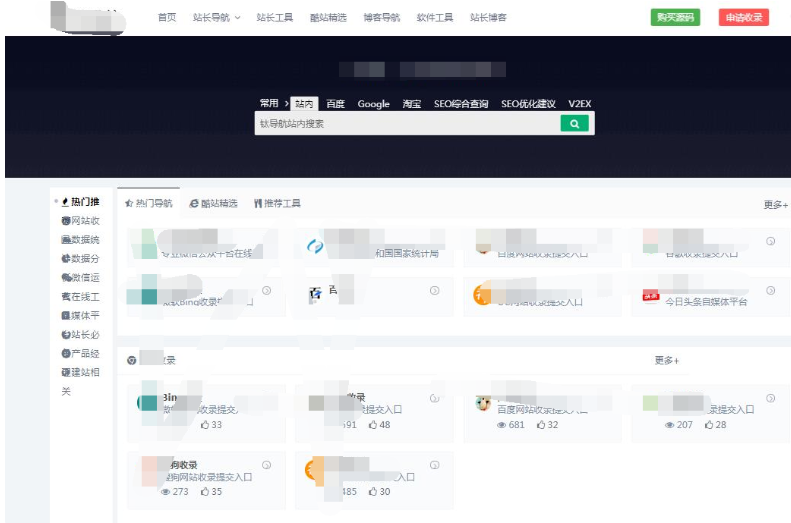The image size is (791, 523).
Task: Click arrow icon on 今日头条自媒体平台 card
Action: (770, 290)
